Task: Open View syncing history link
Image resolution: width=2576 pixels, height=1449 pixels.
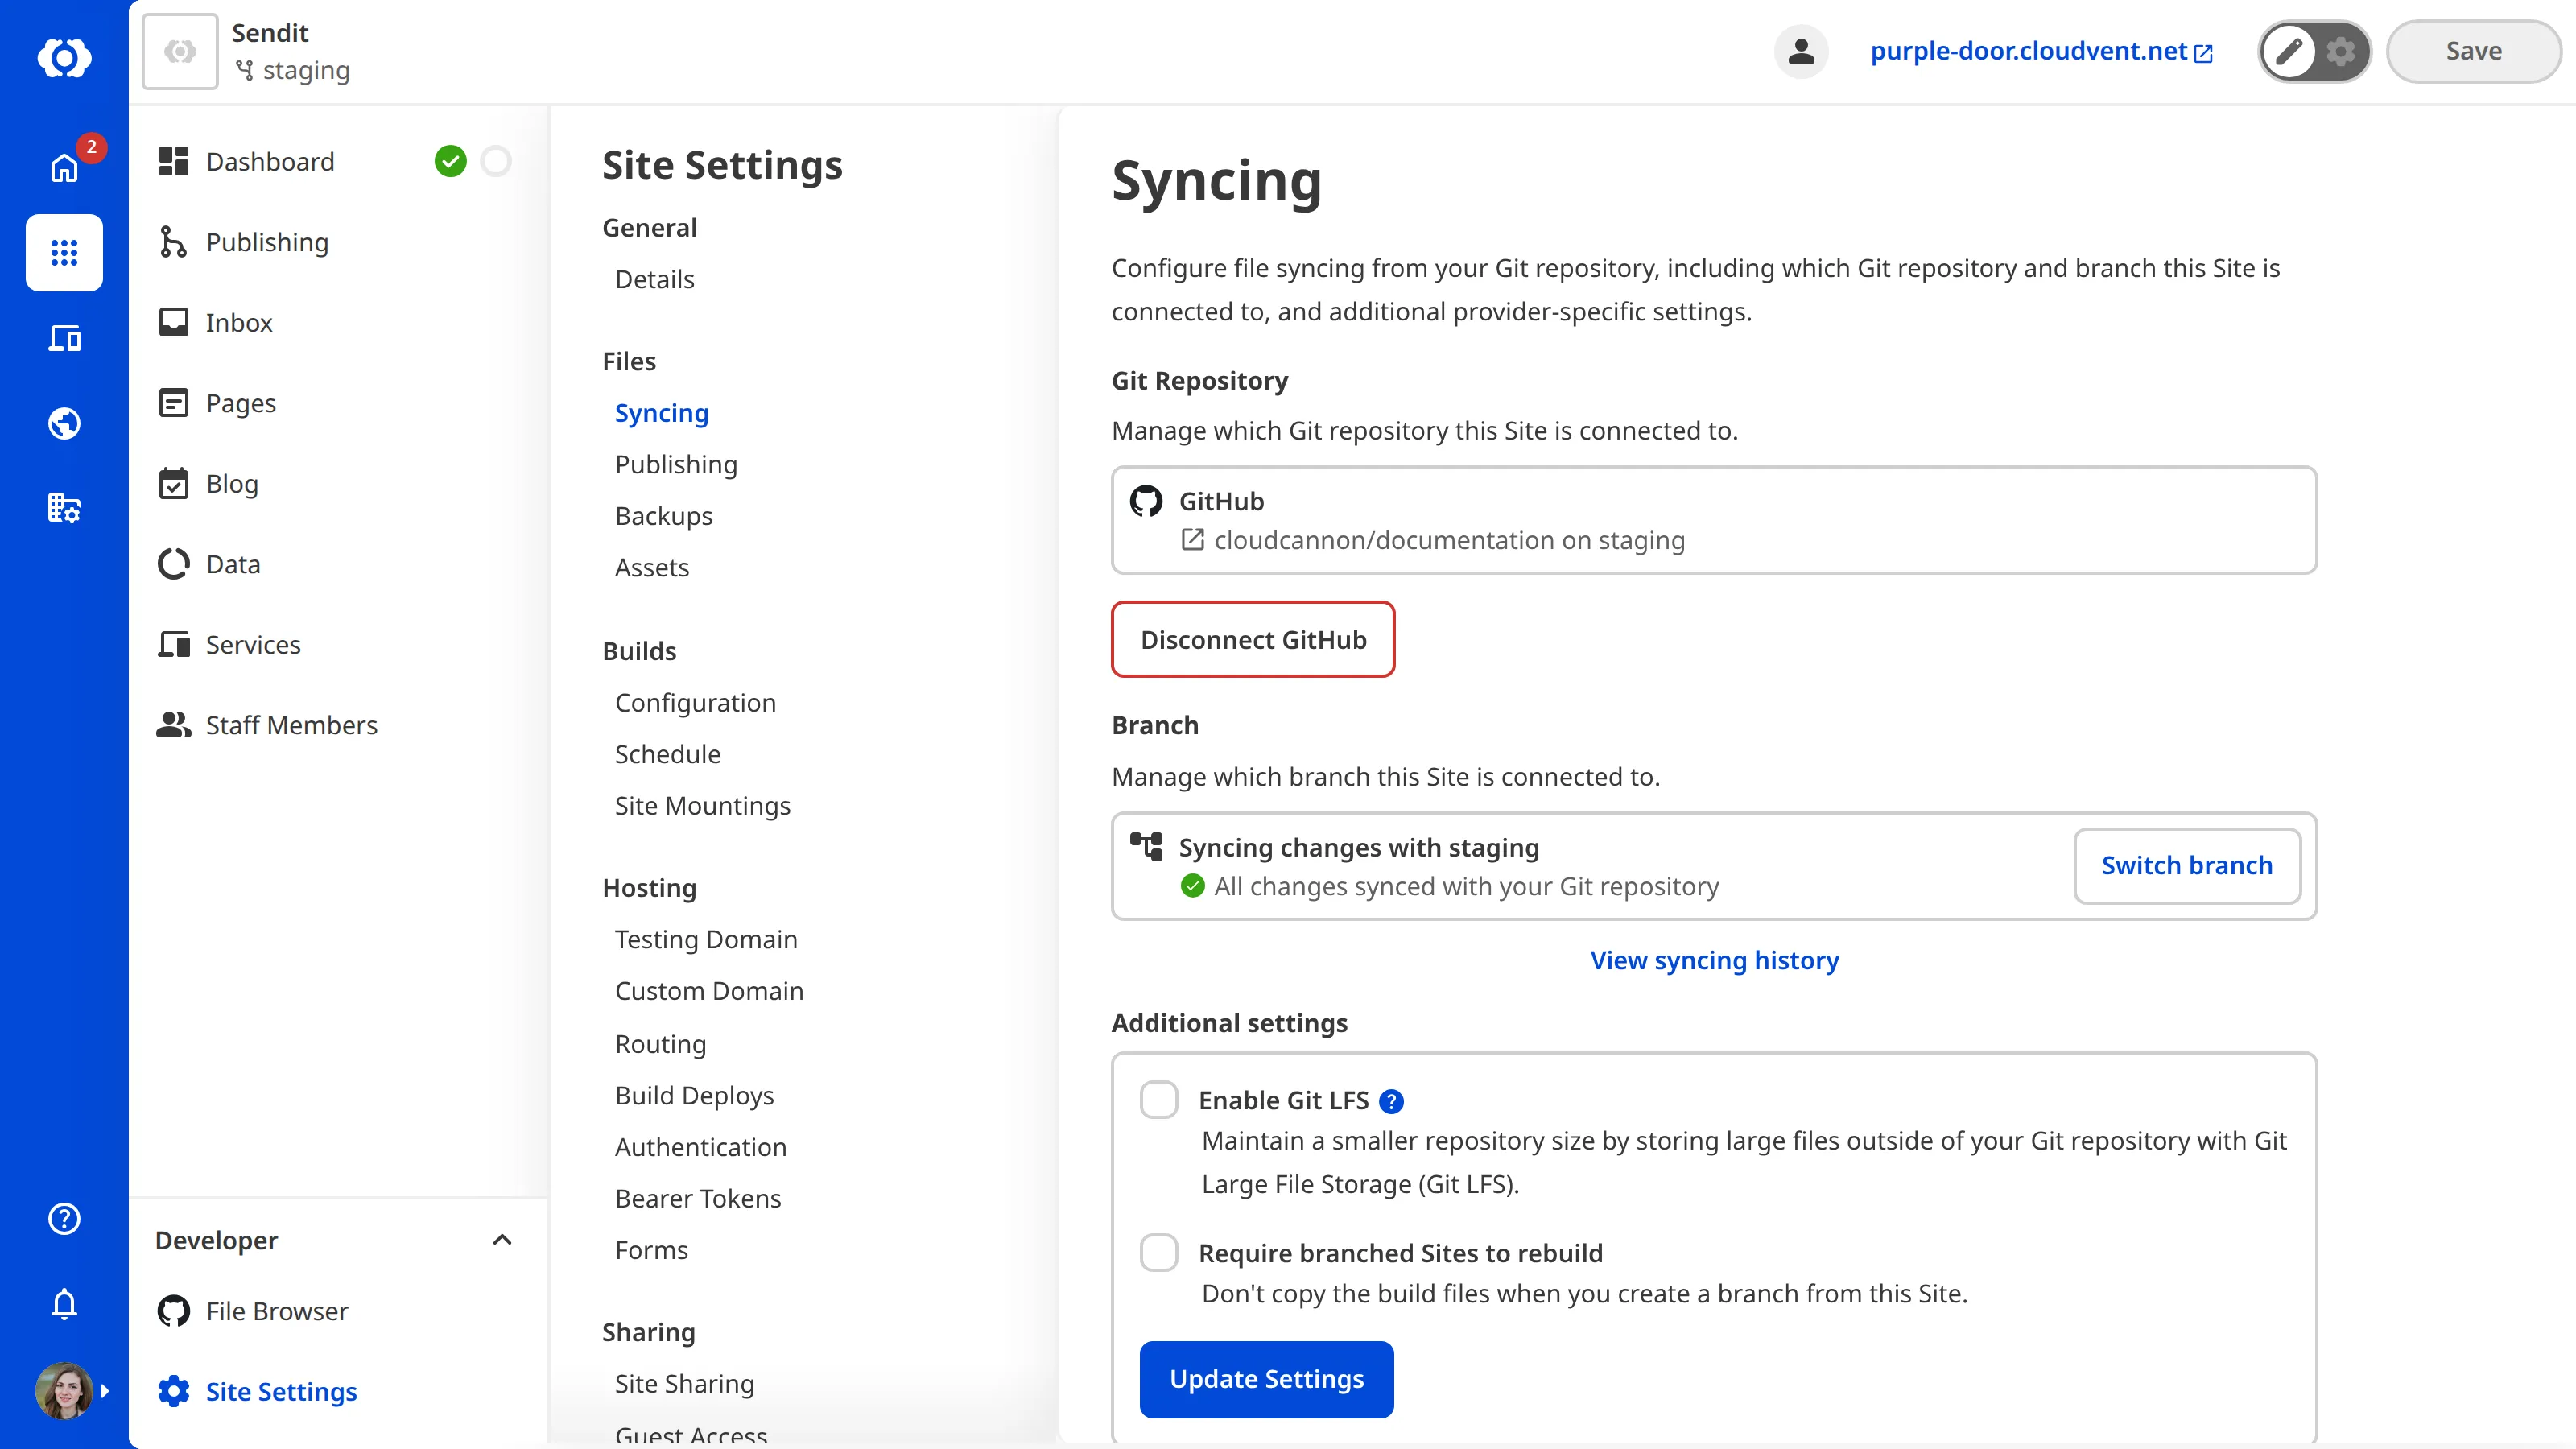Action: tap(1714, 960)
